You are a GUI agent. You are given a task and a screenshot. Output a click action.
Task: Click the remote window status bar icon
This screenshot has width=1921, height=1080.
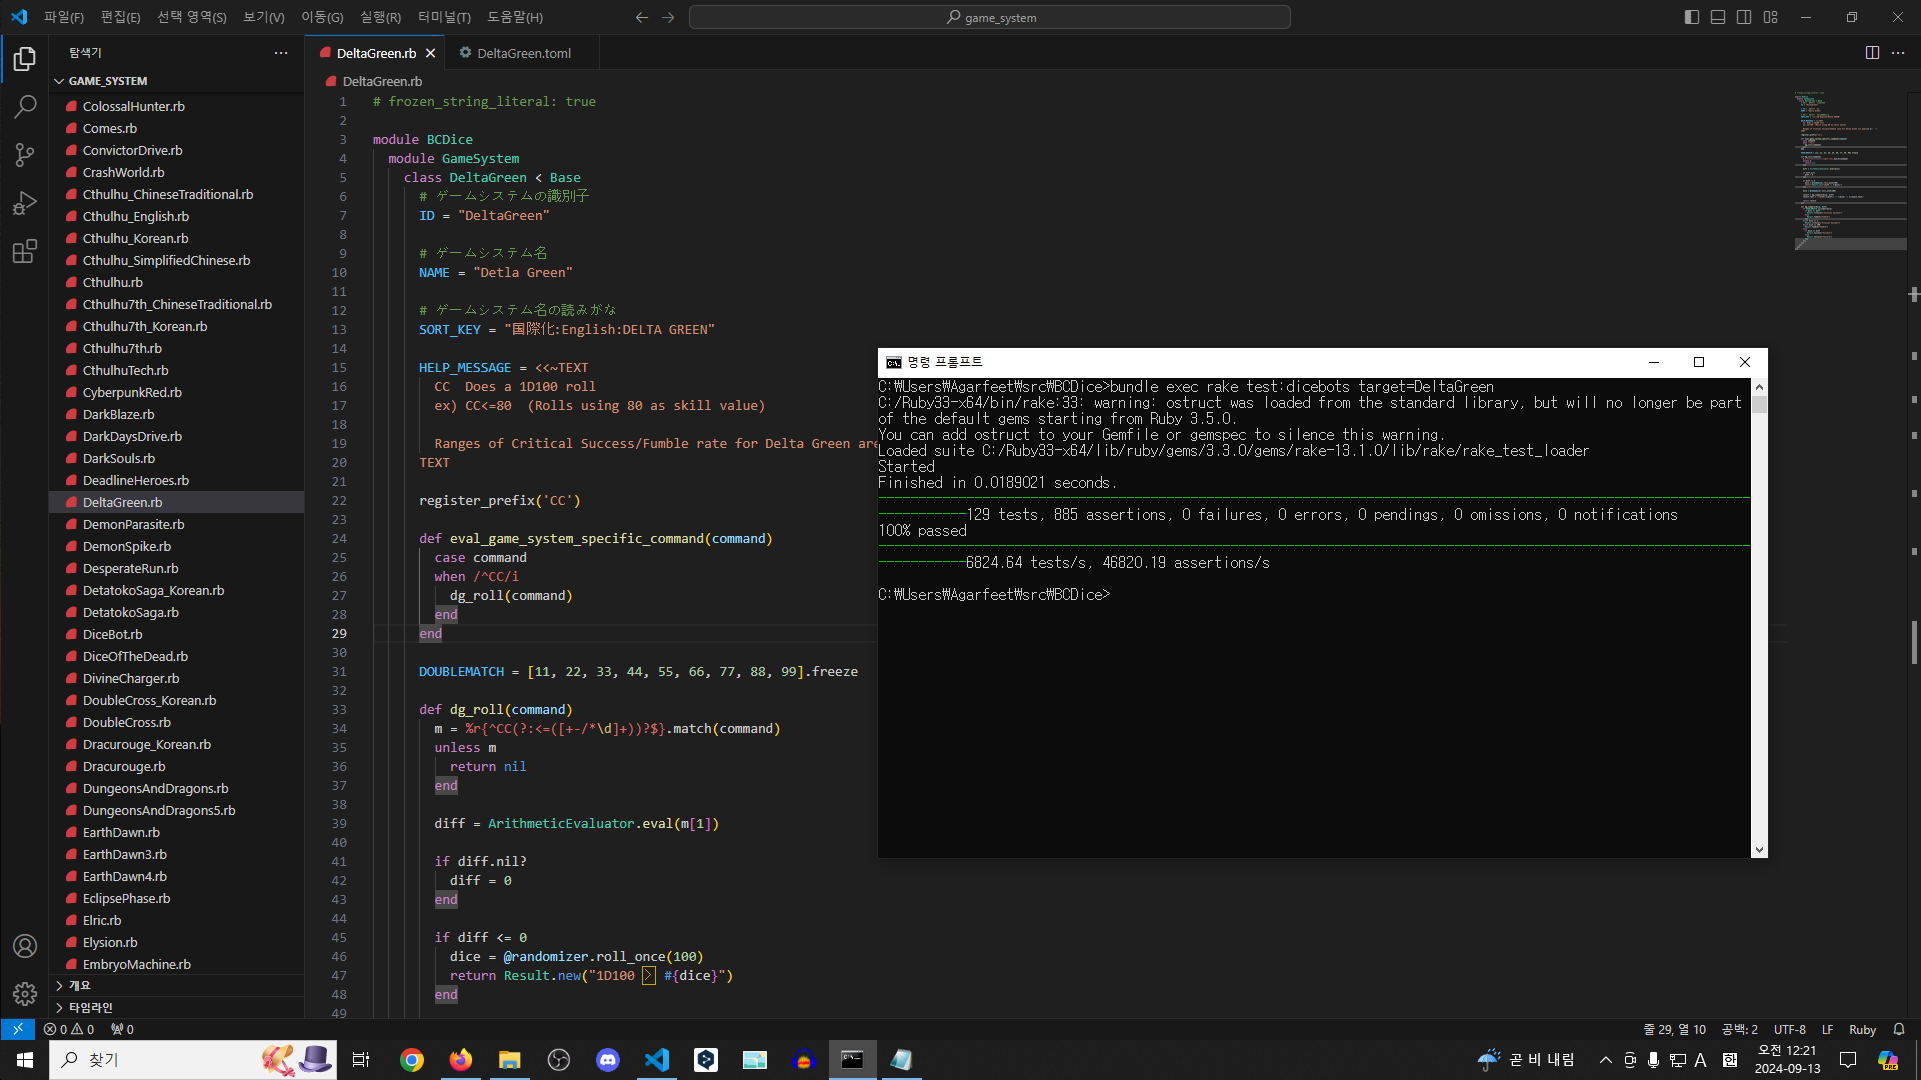pos(17,1029)
